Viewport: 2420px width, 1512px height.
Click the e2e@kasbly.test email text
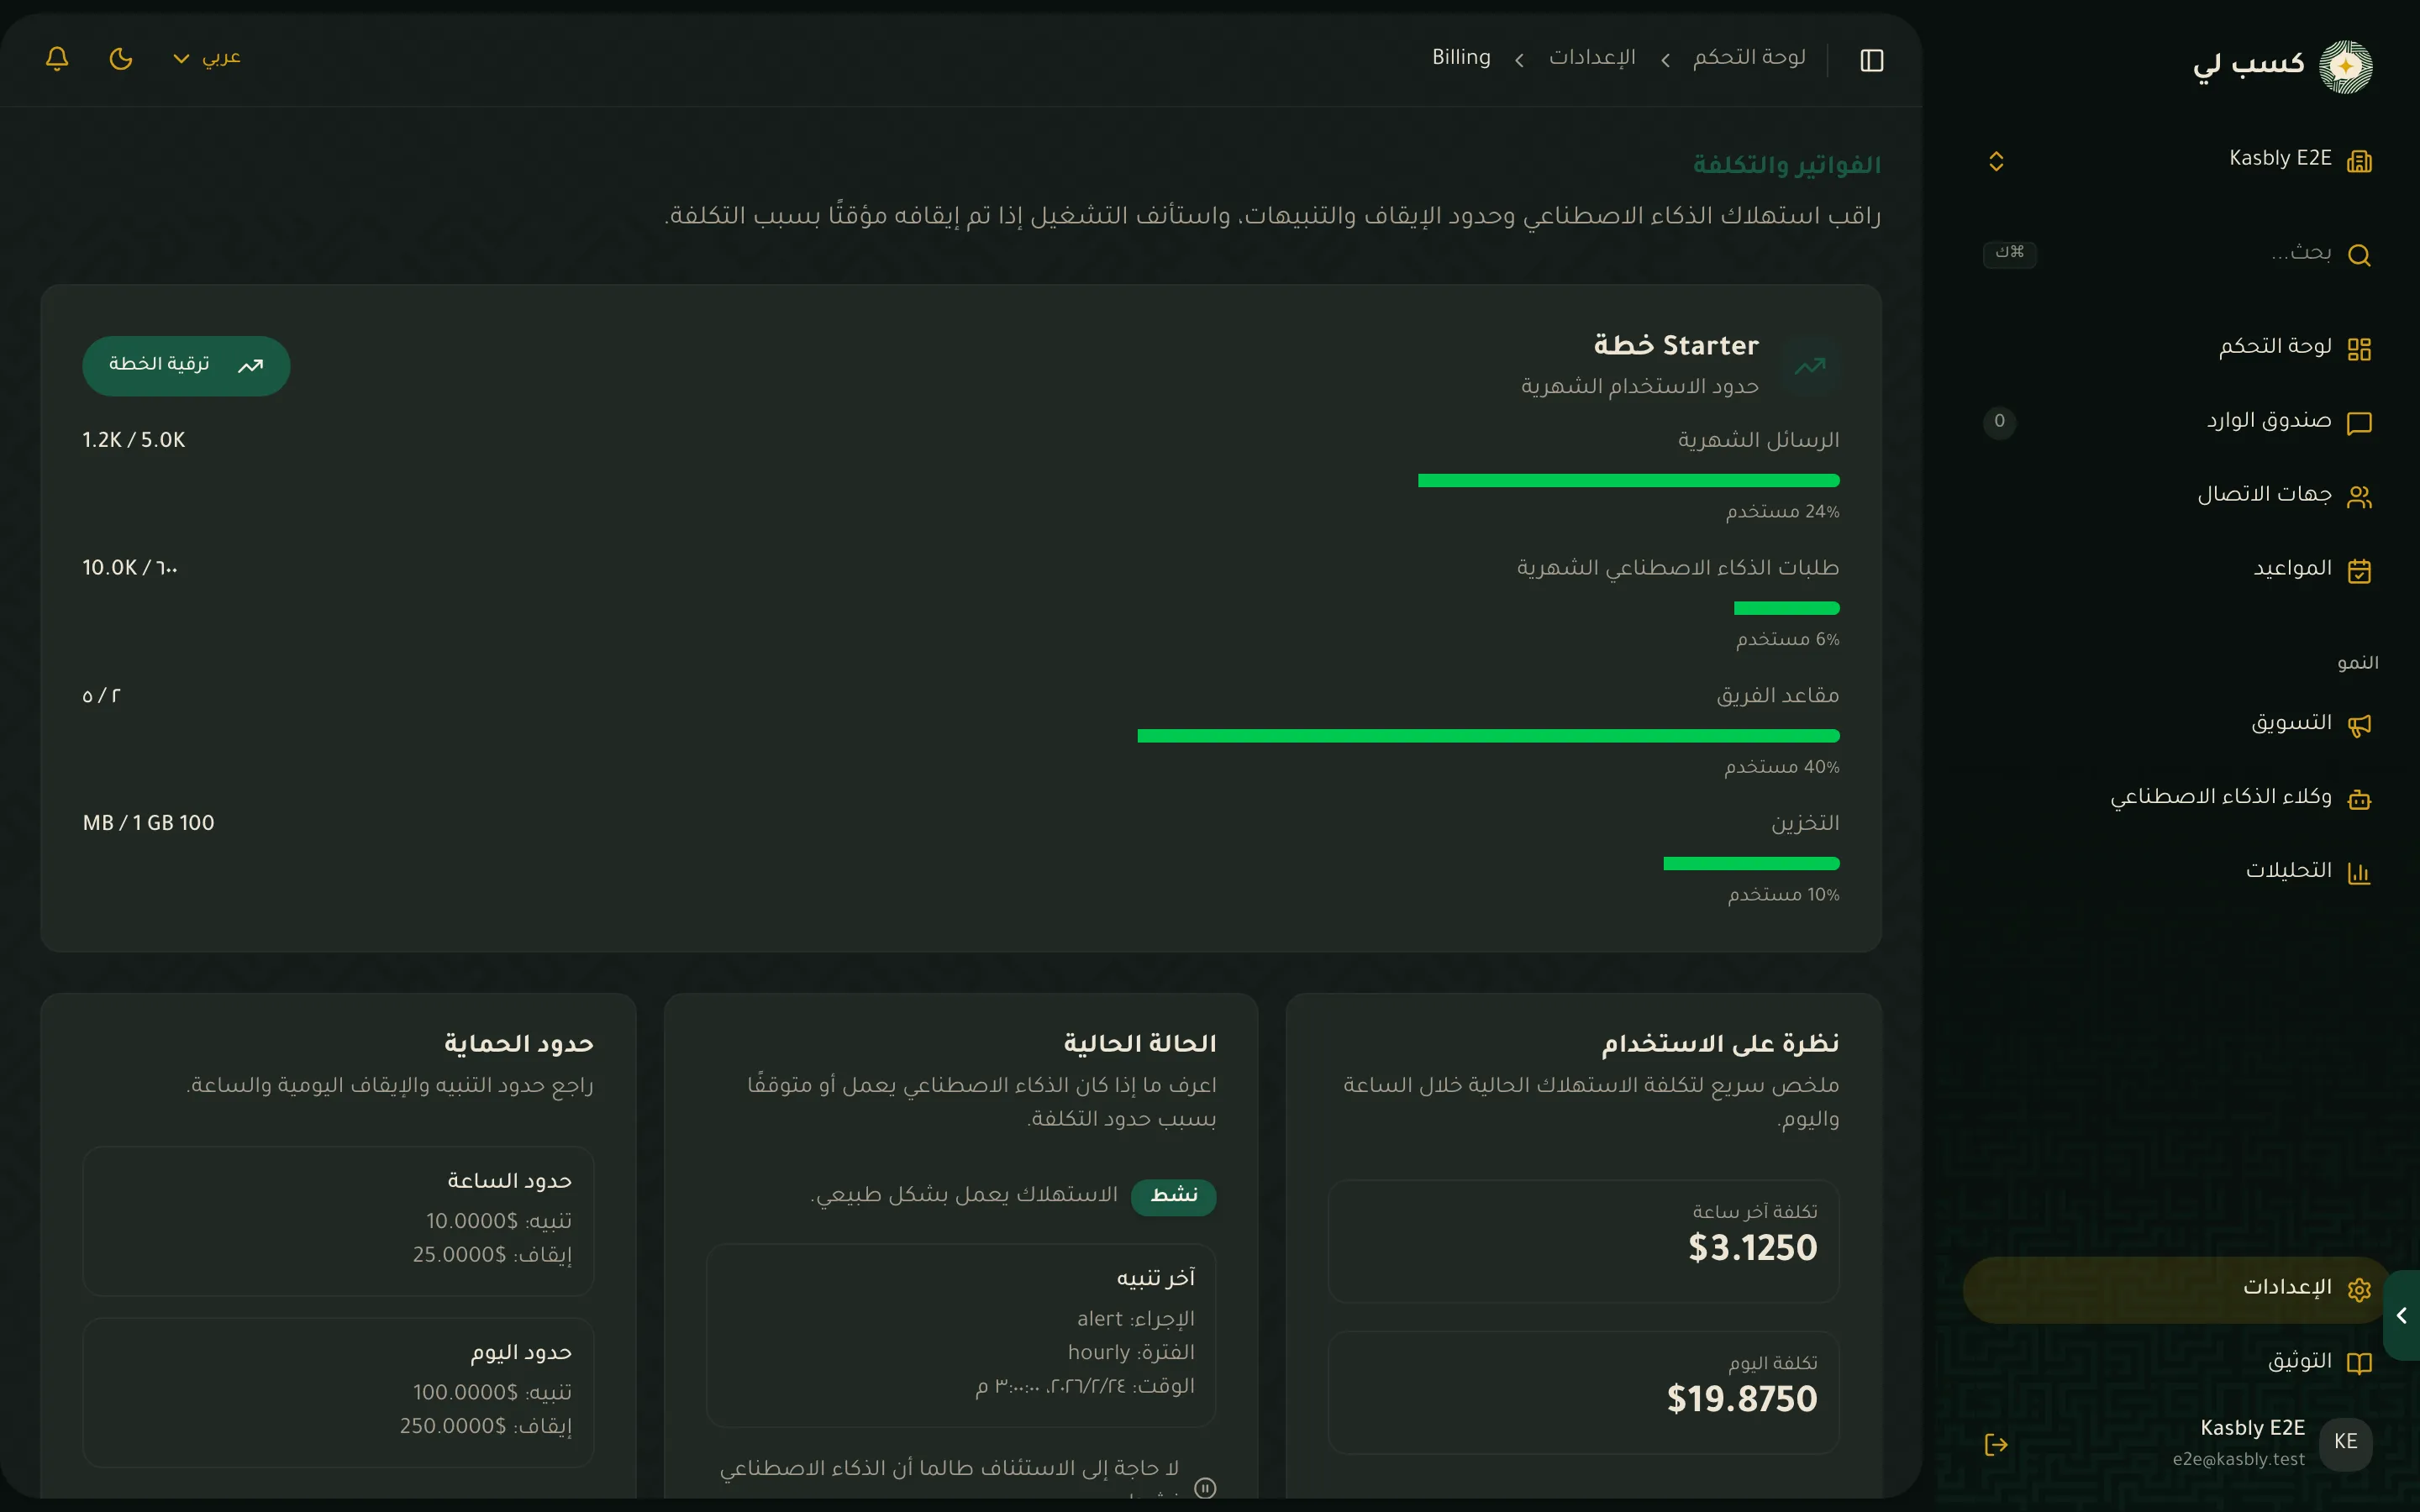pos(2238,1460)
